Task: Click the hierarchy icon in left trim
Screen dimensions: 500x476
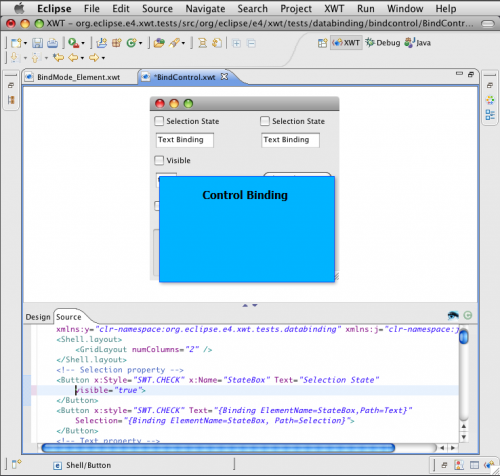Action: [11, 100]
